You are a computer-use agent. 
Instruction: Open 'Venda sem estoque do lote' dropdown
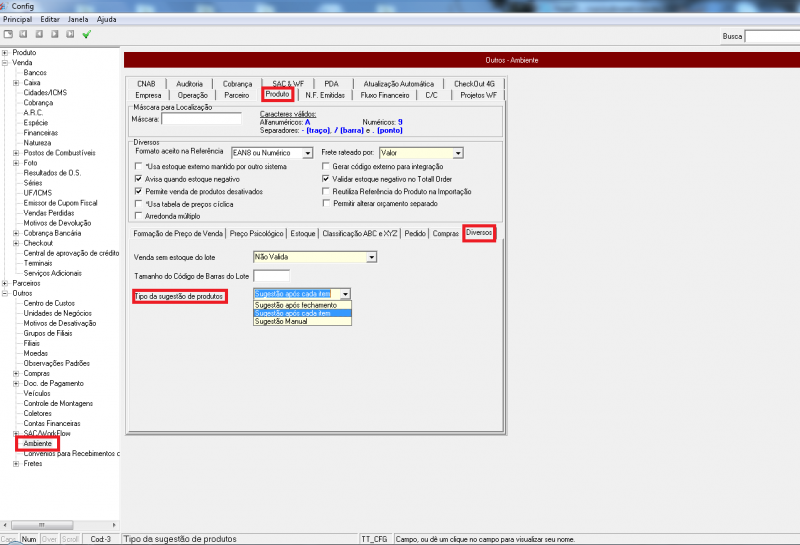[371, 257]
